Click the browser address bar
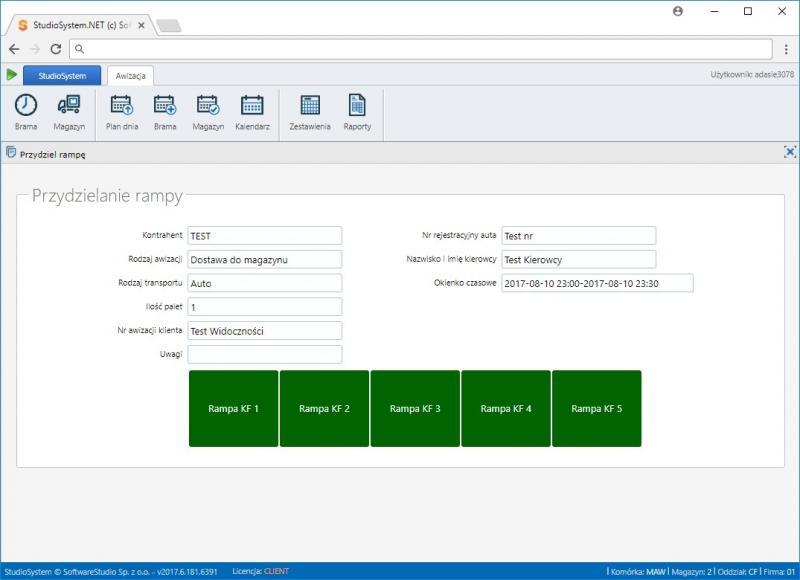Screen dimensions: 800x580 point(420,49)
